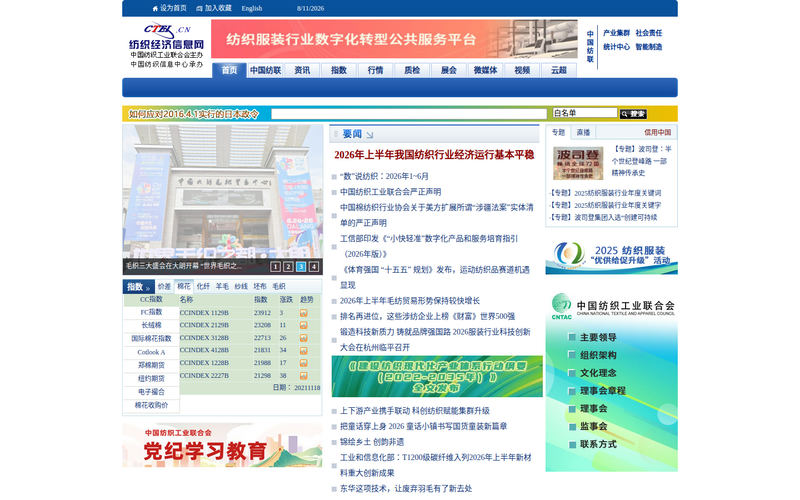Click the 纺织服装行业数字化转型公共服务平台 banner
The width and height of the screenshot is (800, 500).
pyautogui.click(x=394, y=39)
